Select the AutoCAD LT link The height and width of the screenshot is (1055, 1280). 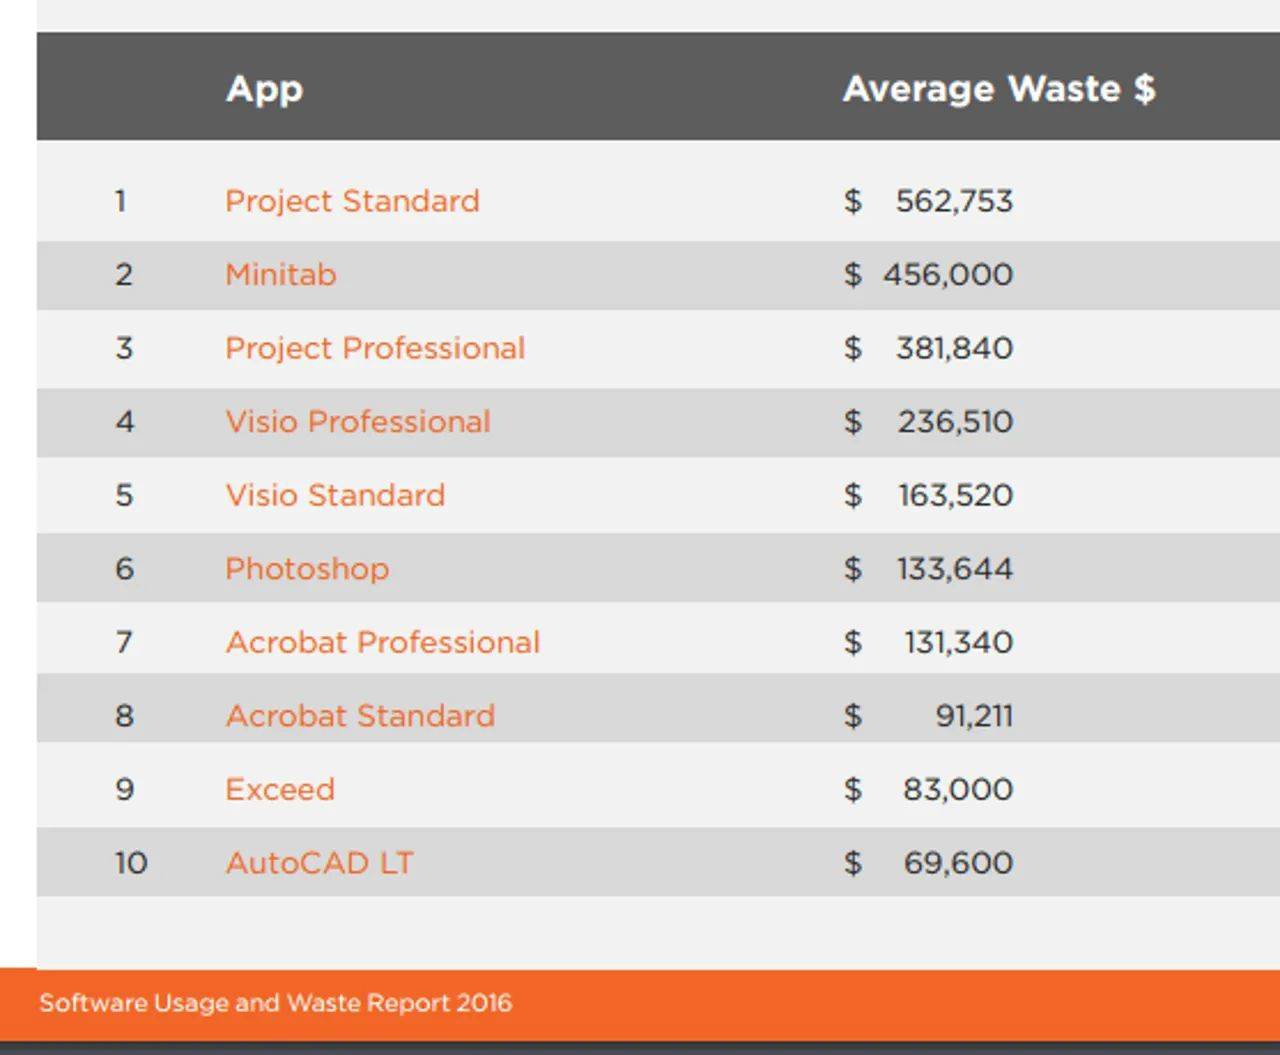319,863
